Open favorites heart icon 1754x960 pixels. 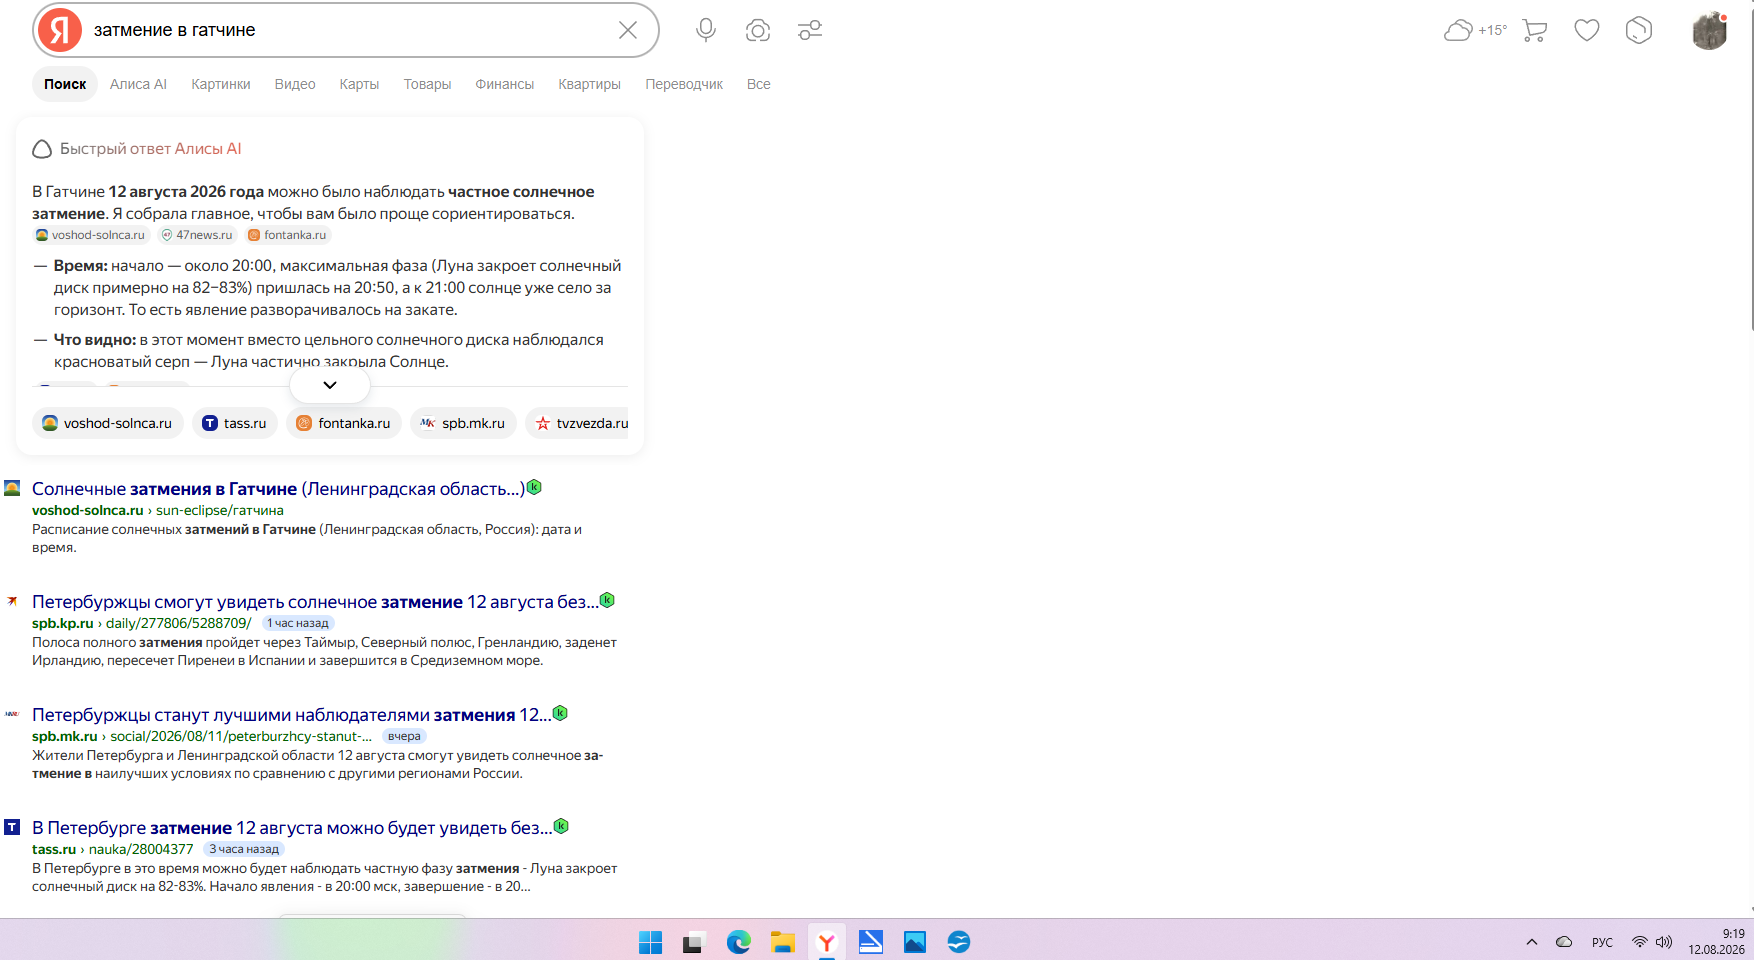(x=1587, y=30)
